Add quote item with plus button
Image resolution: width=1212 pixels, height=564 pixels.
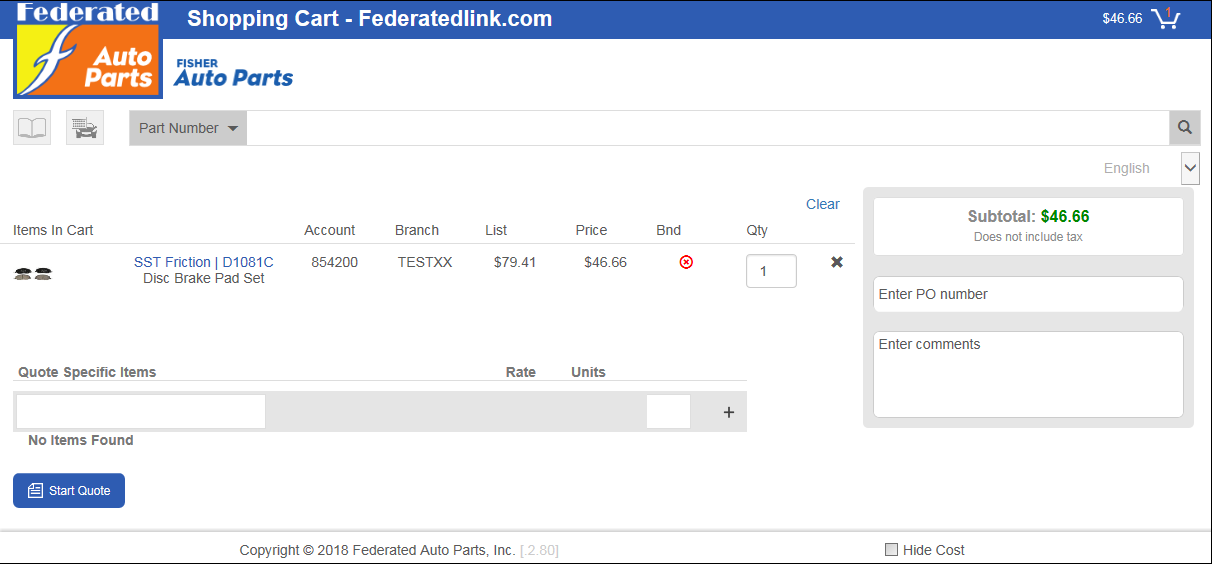point(729,412)
